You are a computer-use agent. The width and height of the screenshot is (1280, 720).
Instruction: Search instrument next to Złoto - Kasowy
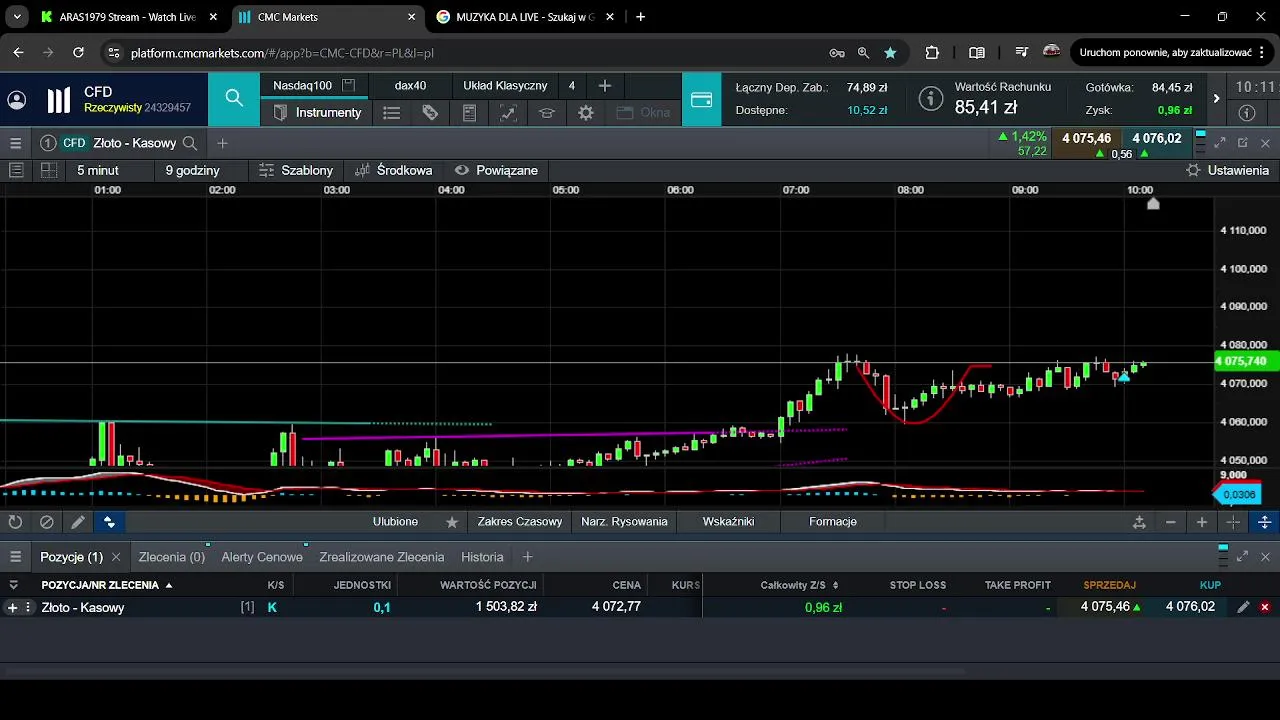click(190, 143)
